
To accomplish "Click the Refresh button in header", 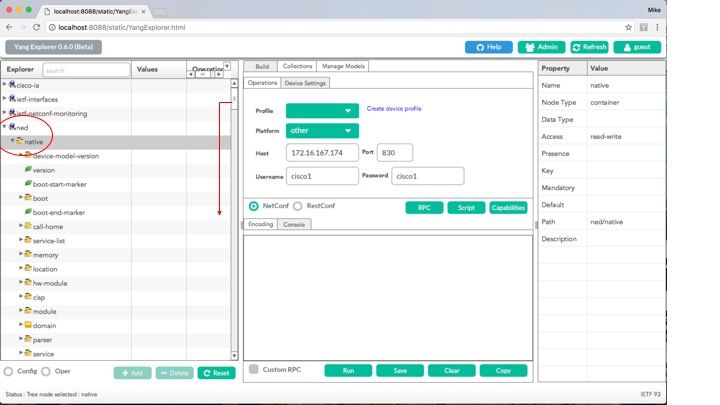I will click(x=590, y=47).
